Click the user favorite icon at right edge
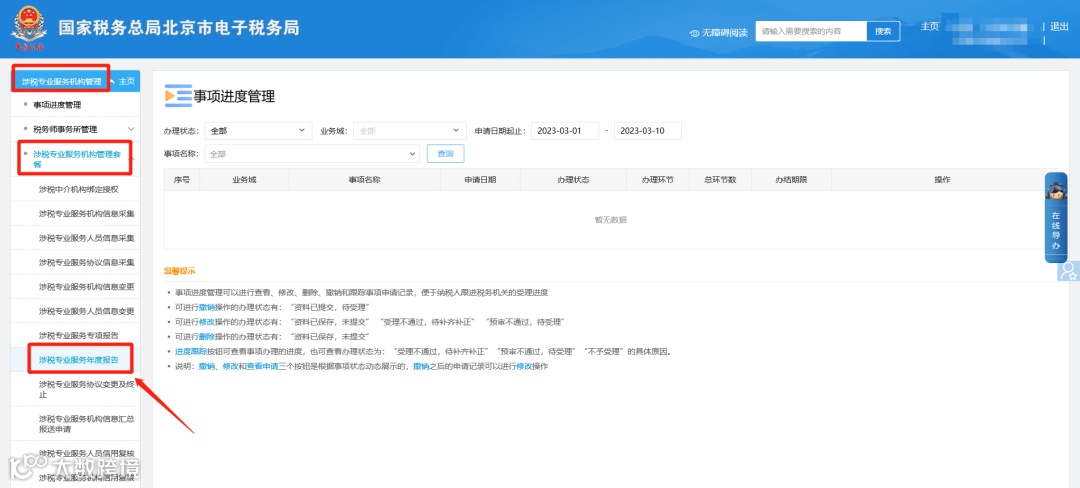This screenshot has height=488, width=1080. coord(1068,270)
